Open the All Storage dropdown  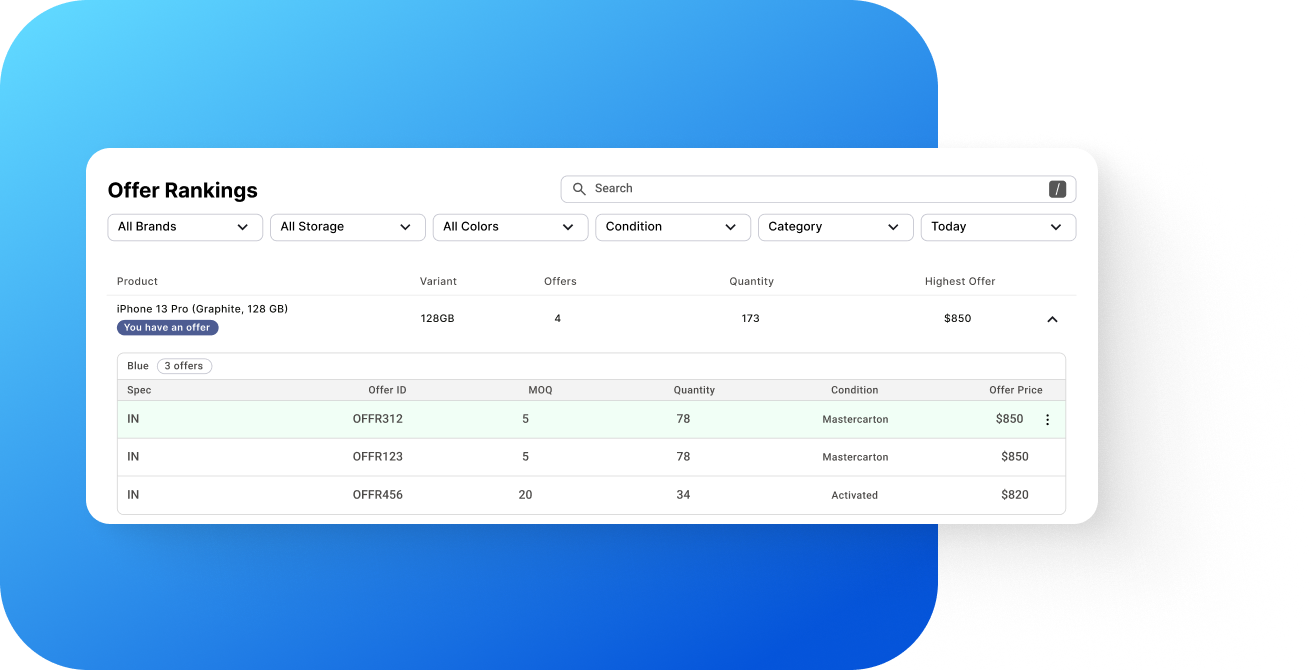348,227
